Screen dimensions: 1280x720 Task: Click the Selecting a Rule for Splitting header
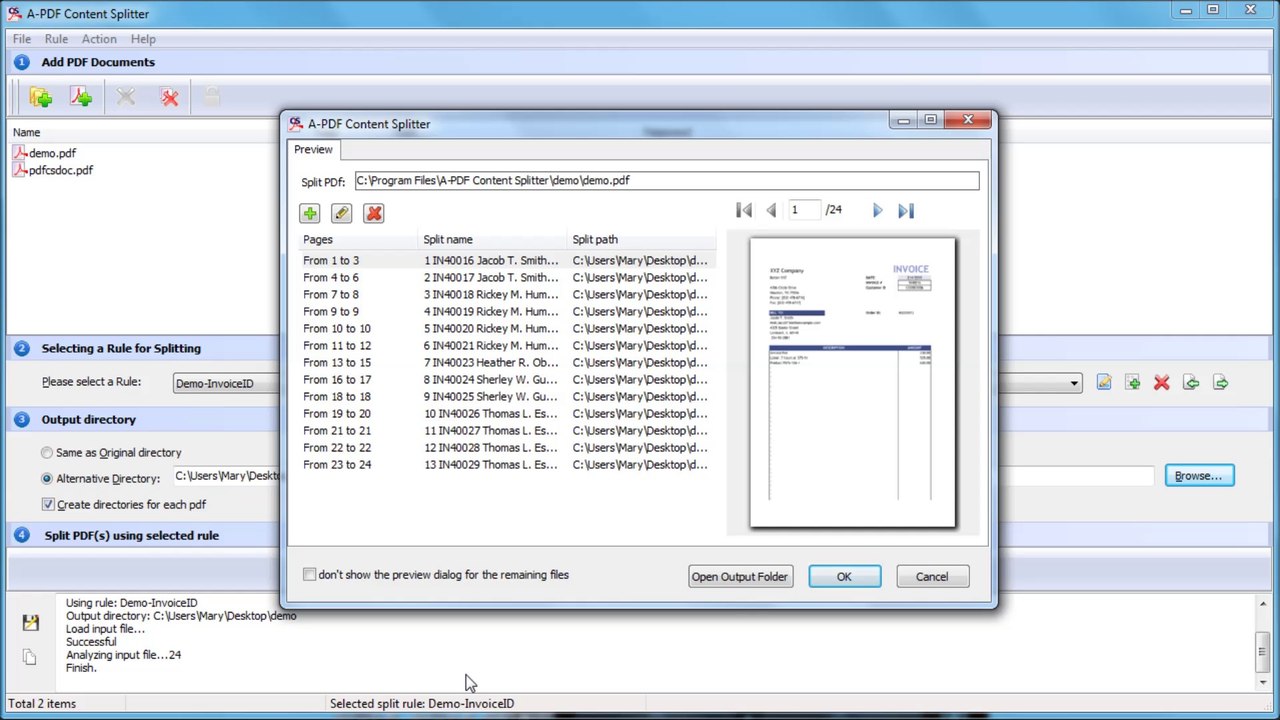(x=121, y=348)
